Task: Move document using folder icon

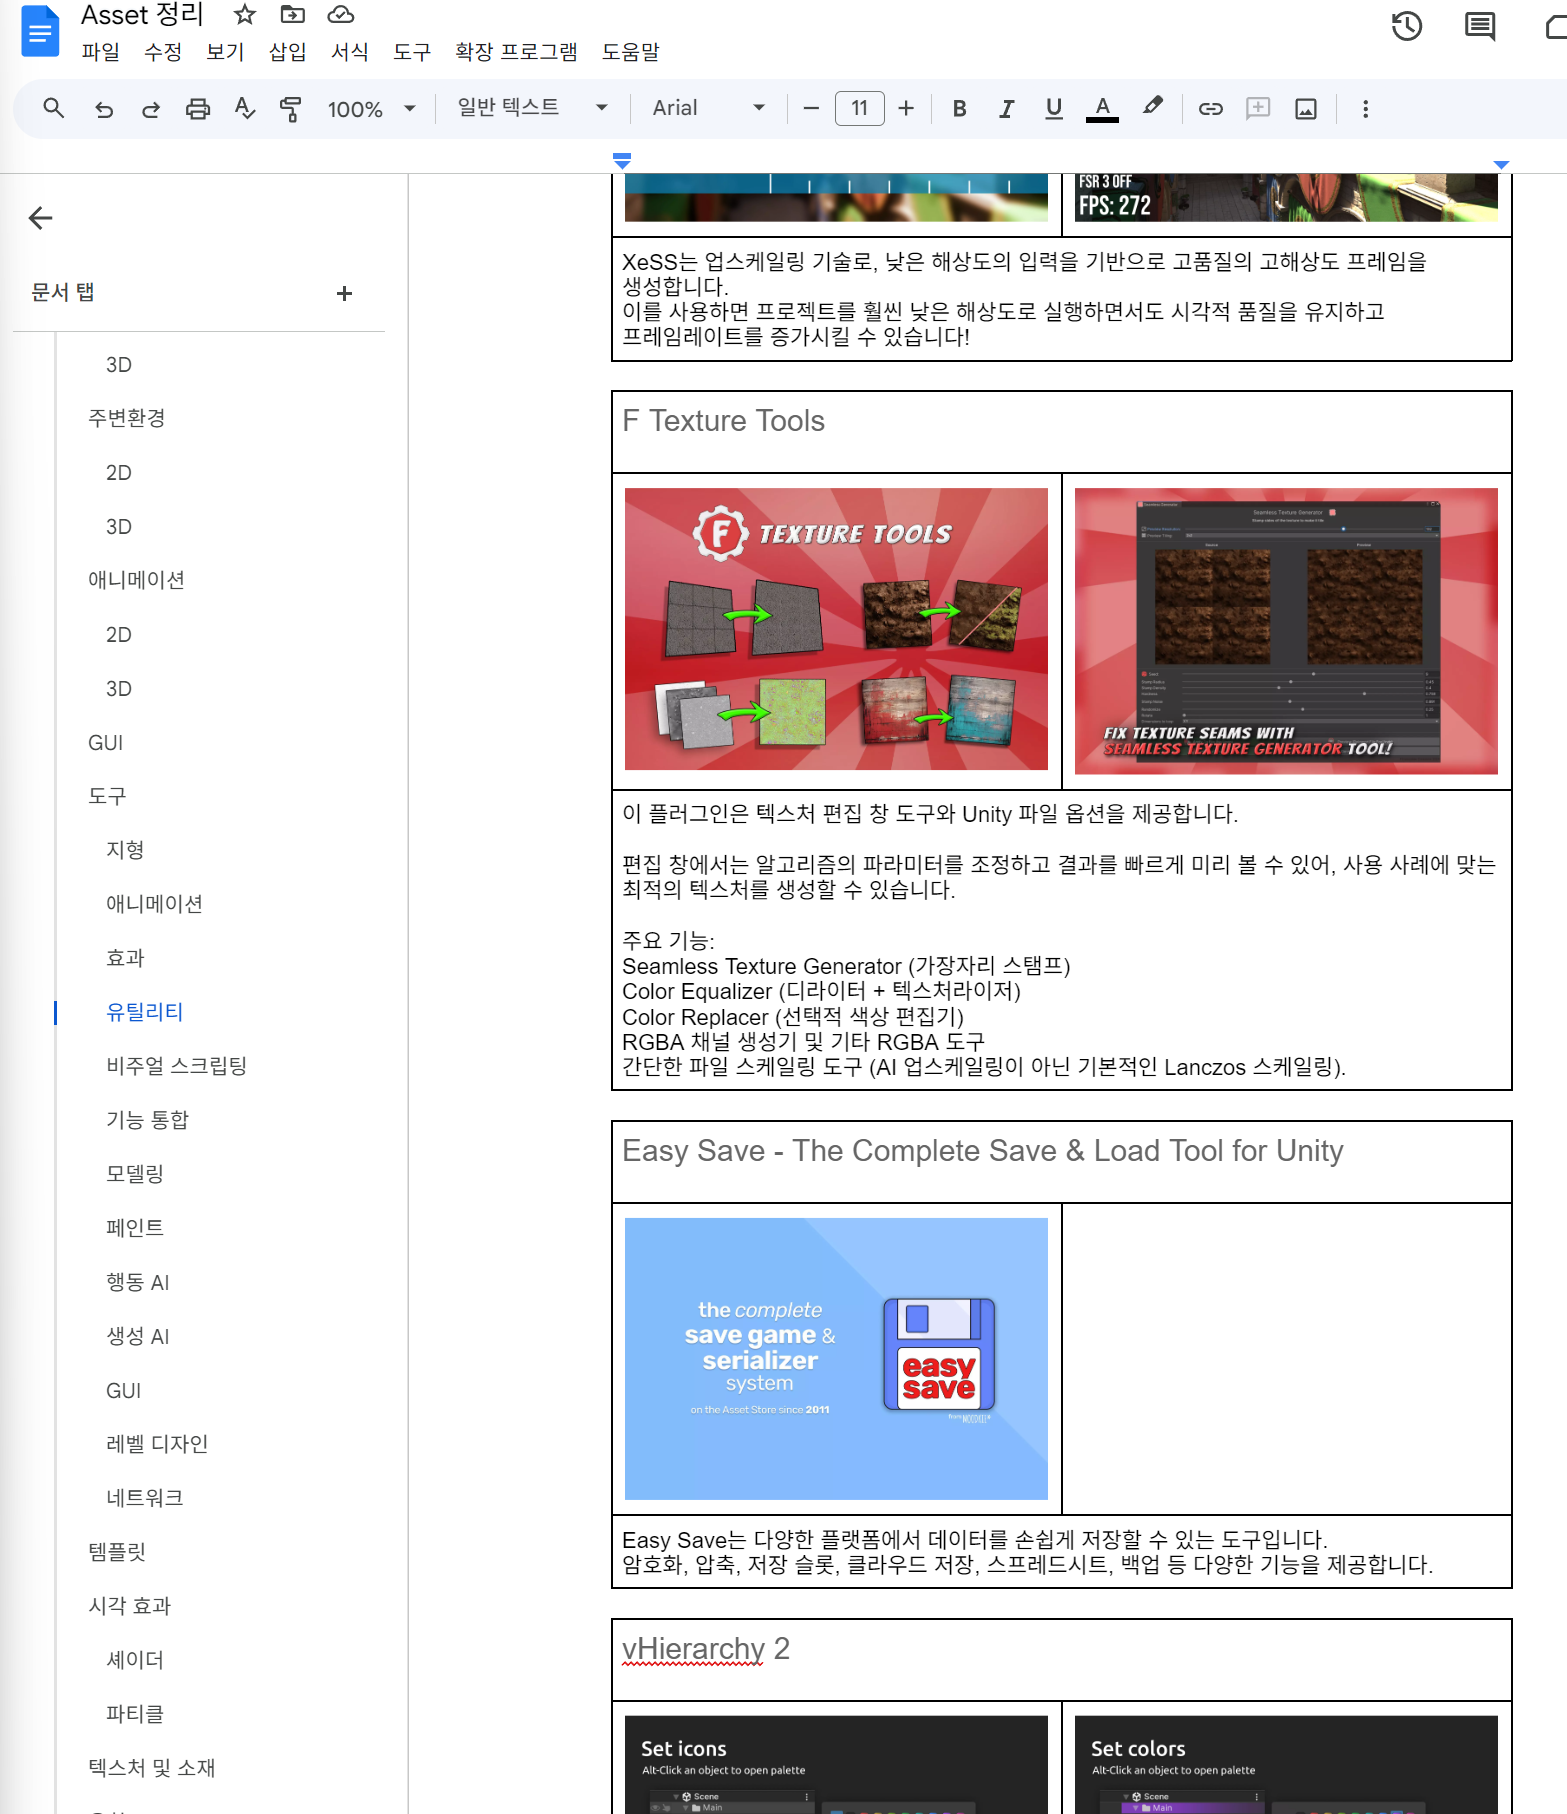Action: [292, 14]
